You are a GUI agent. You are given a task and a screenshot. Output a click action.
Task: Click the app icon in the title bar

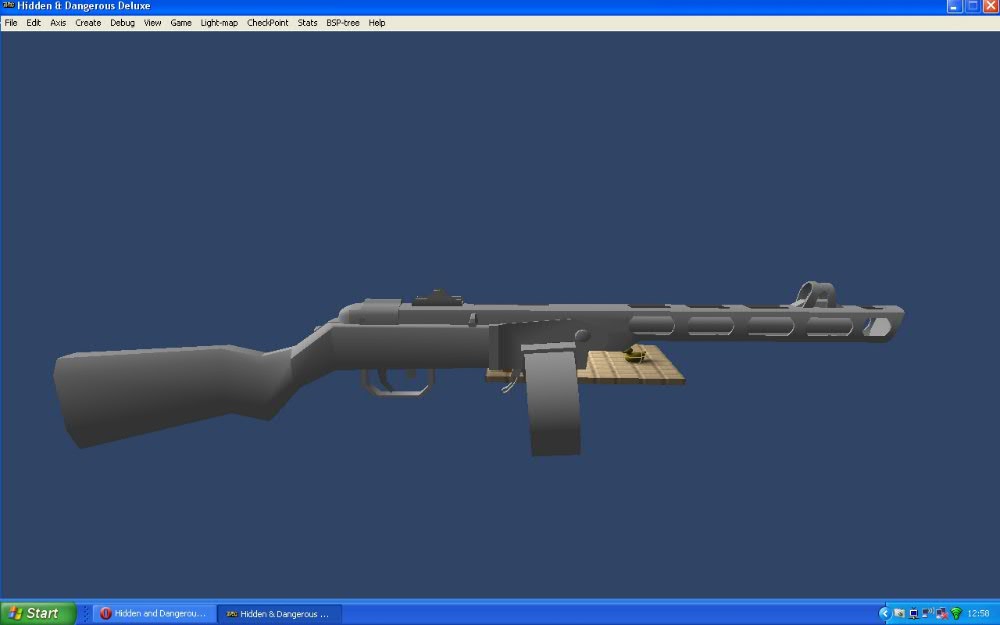(x=8, y=6)
